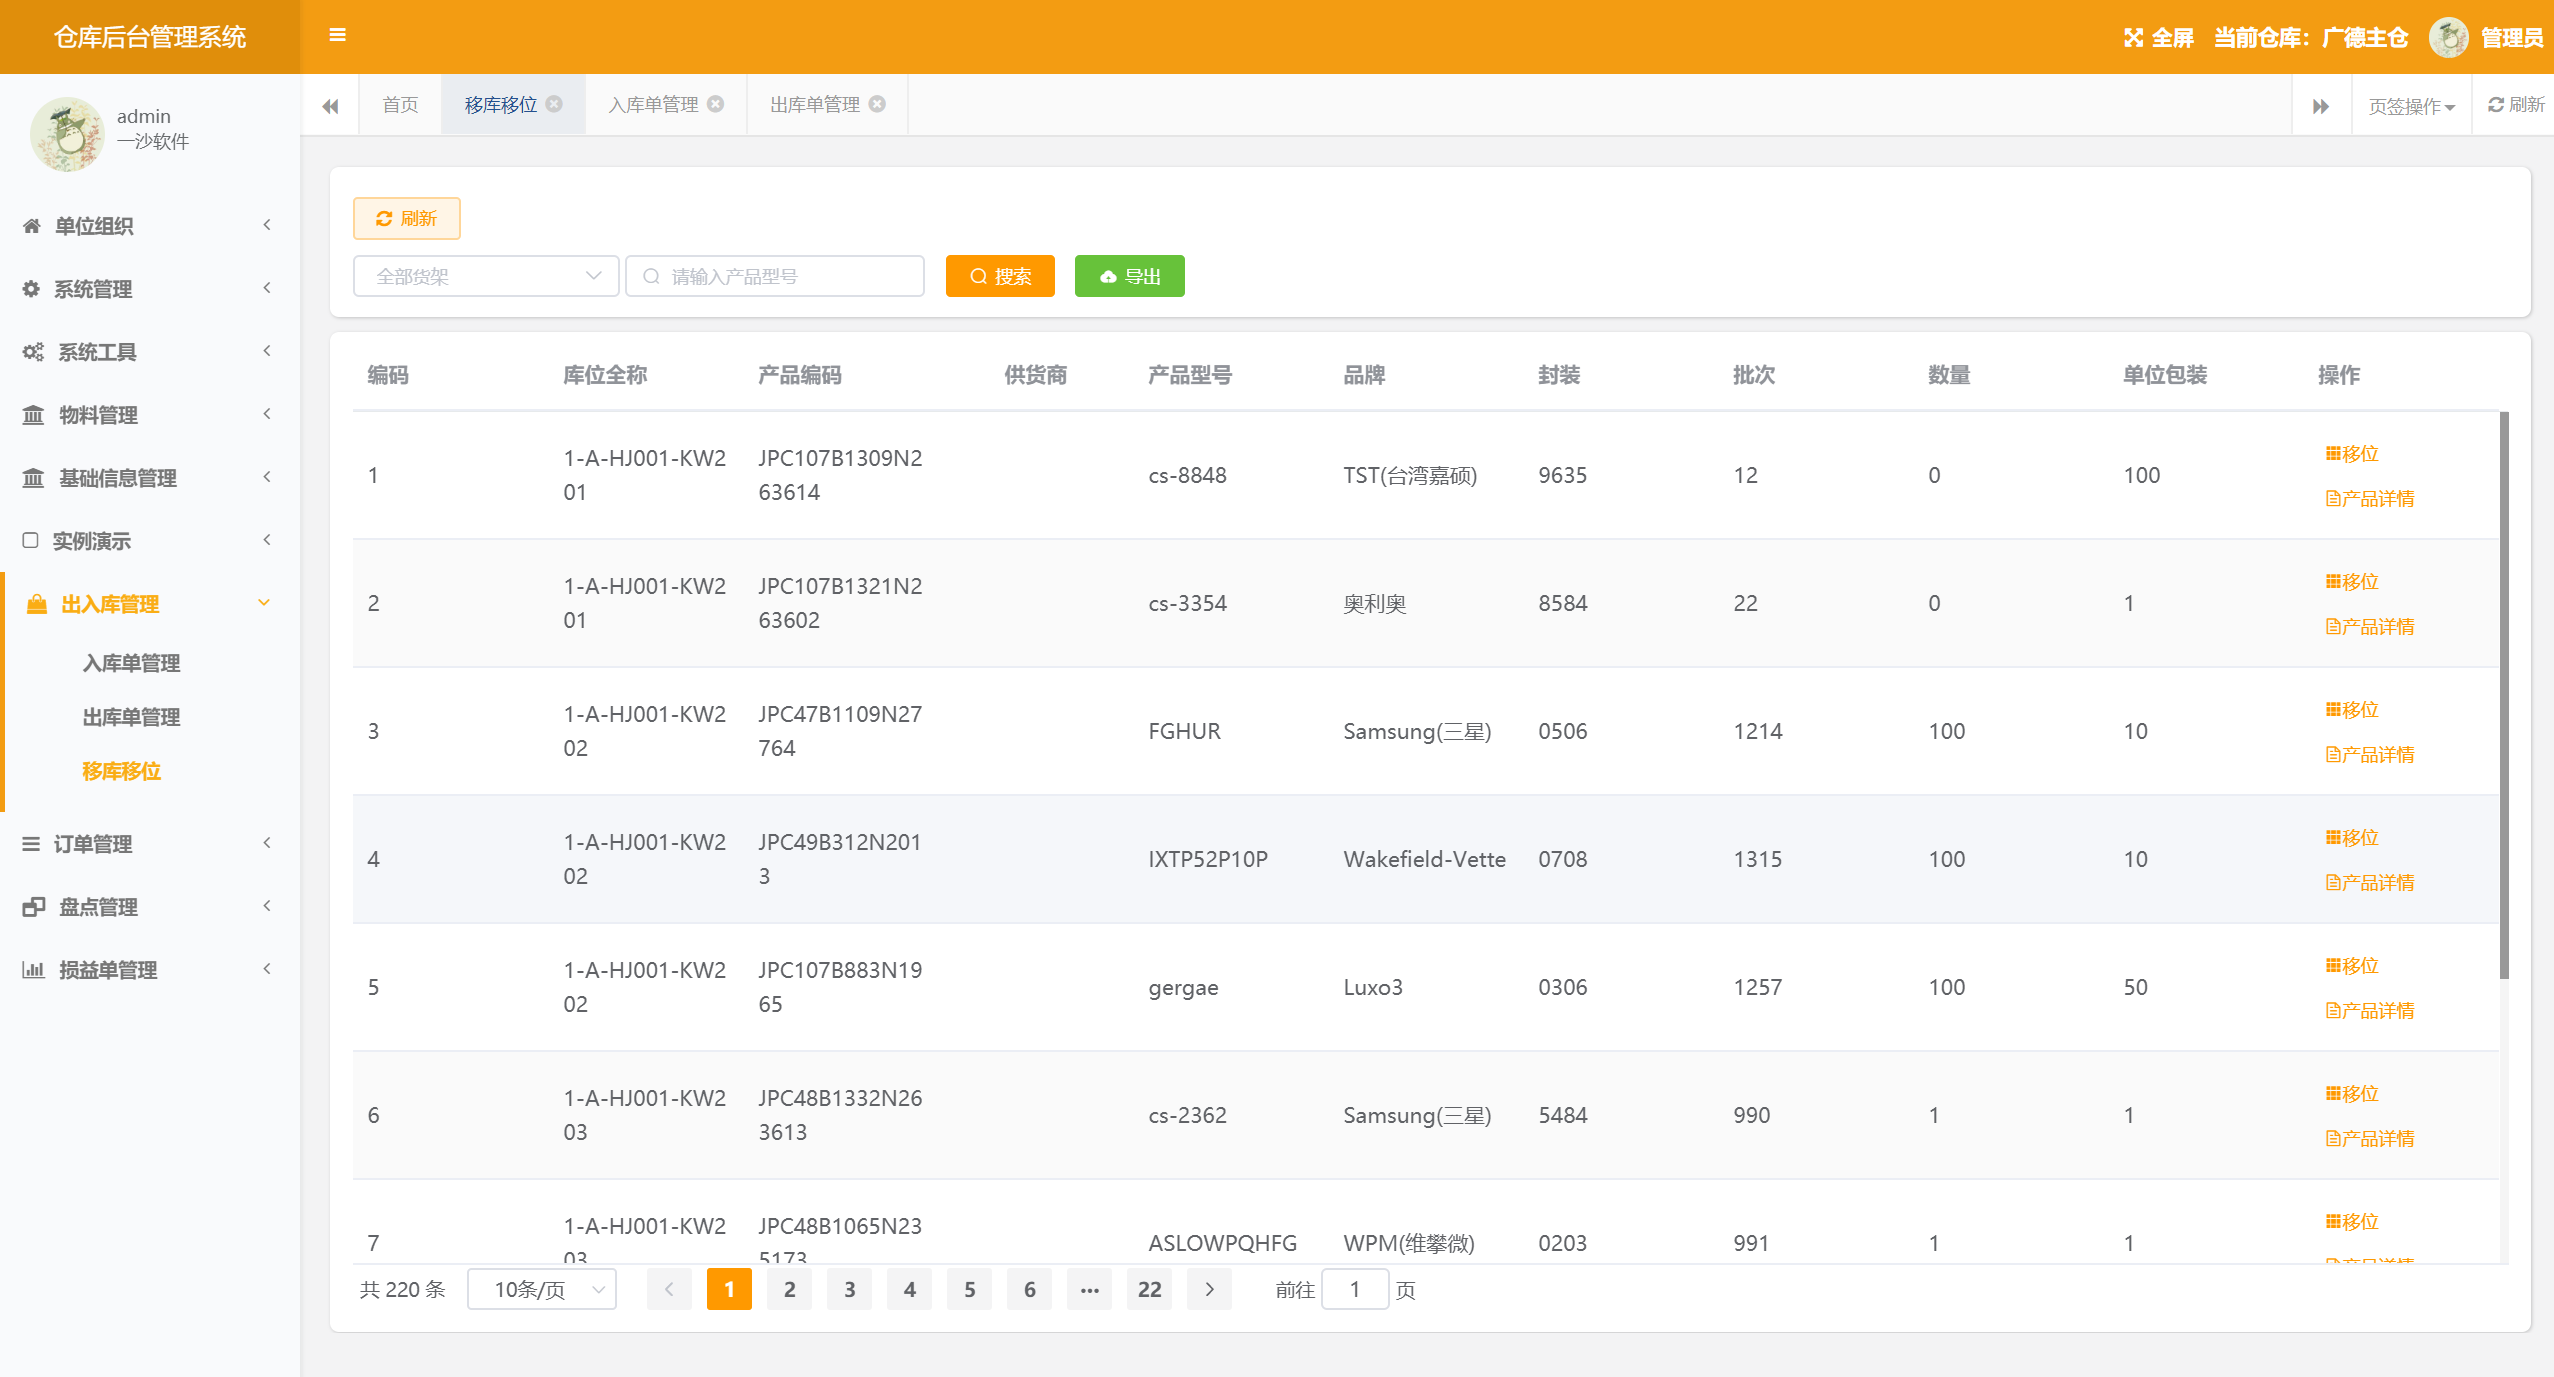Viewport: 2554px width, 1377px height.
Task: Click admin profile avatar in sidebar
Action: [x=67, y=134]
